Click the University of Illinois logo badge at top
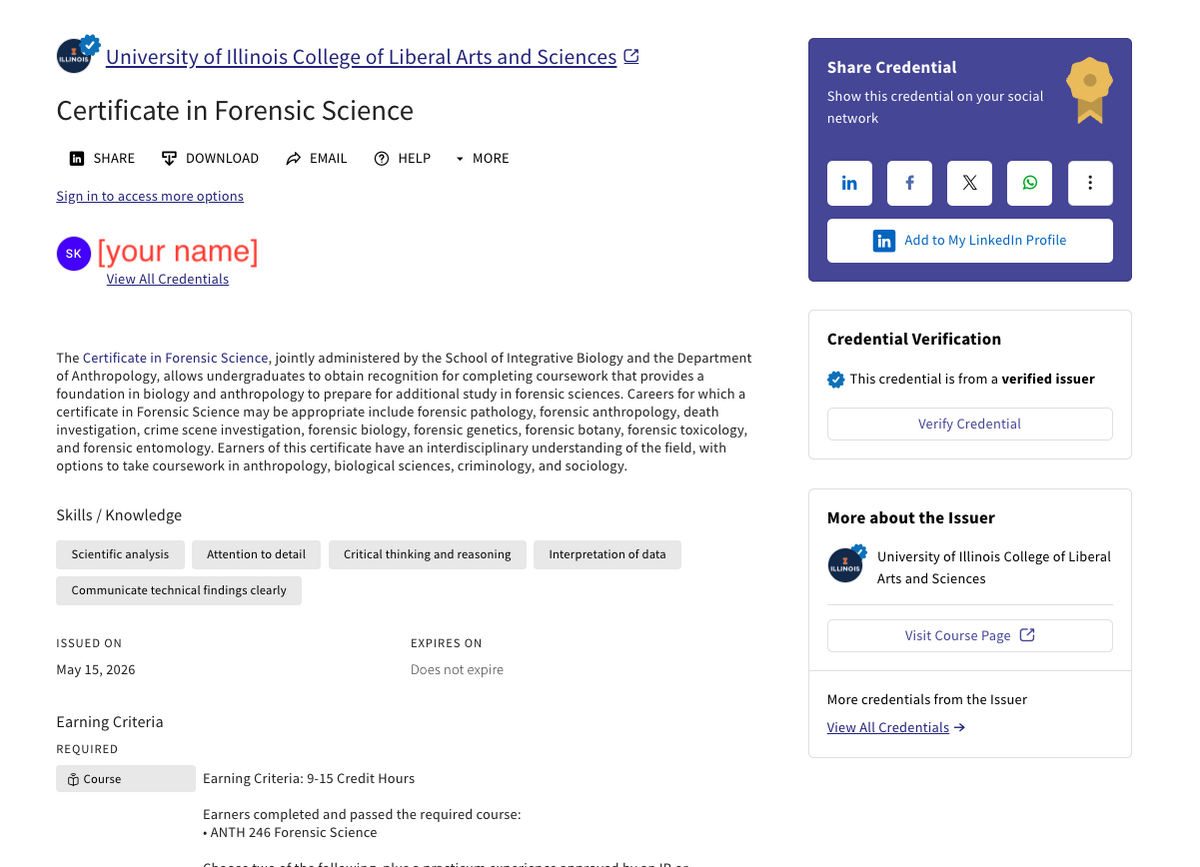The height and width of the screenshot is (867, 1200). (x=77, y=54)
